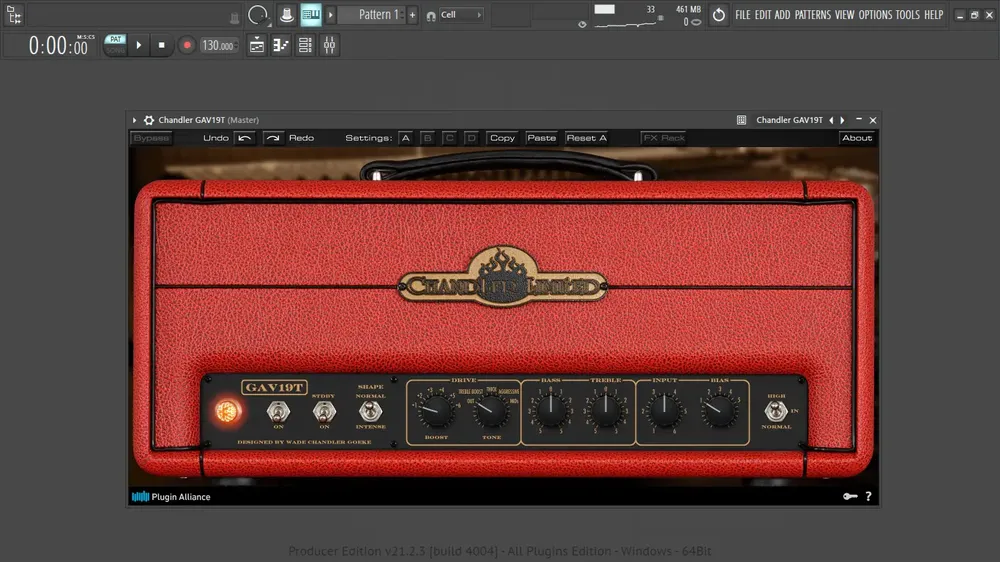Click the BASS knob
Screen dimensions: 1000x562
(x=550, y=411)
